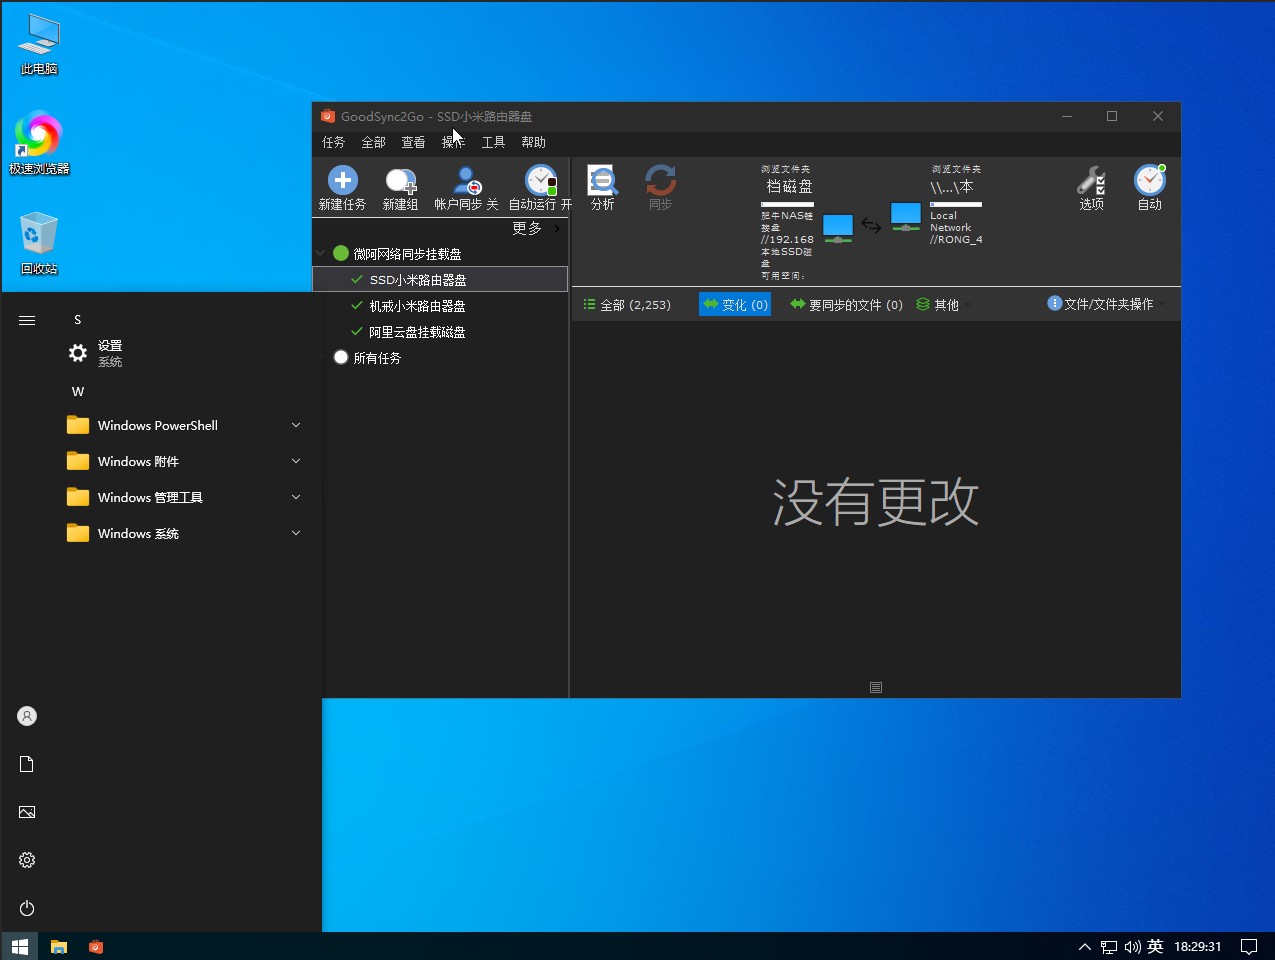Open Pictures icon in Start sidebar
The width and height of the screenshot is (1275, 960).
tap(27, 812)
